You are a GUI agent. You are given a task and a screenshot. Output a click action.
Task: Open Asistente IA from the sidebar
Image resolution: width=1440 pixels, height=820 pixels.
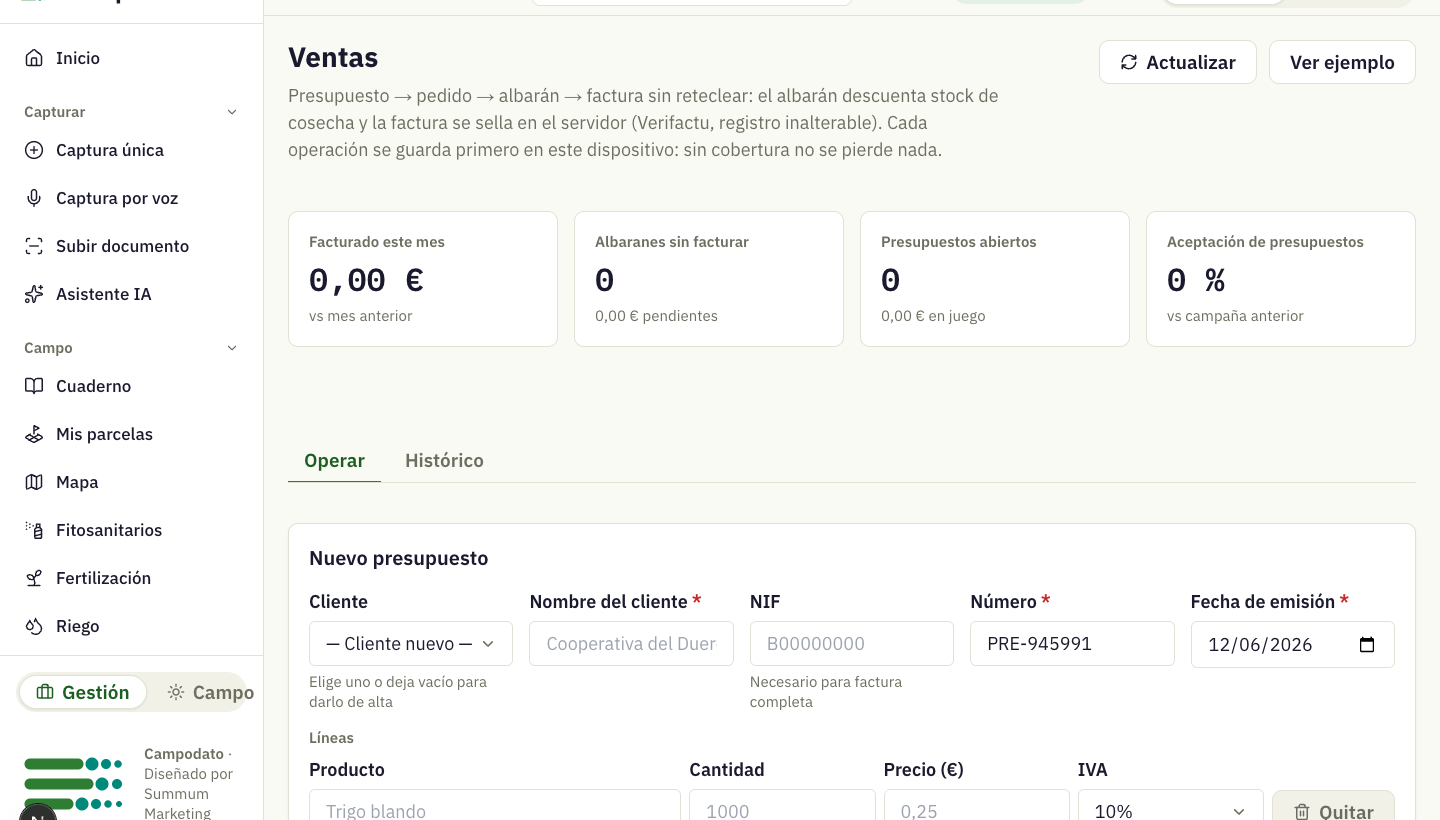coord(131,294)
